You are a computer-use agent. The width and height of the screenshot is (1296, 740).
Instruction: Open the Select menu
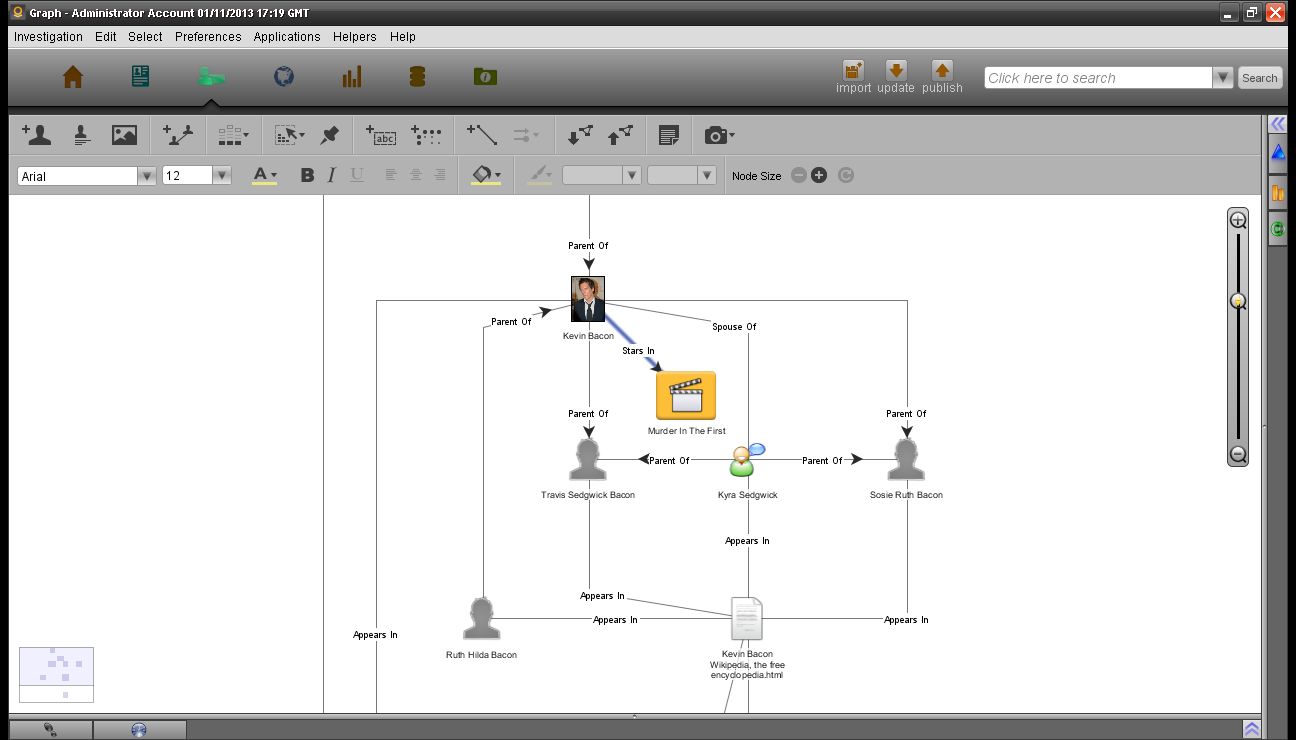pos(145,36)
